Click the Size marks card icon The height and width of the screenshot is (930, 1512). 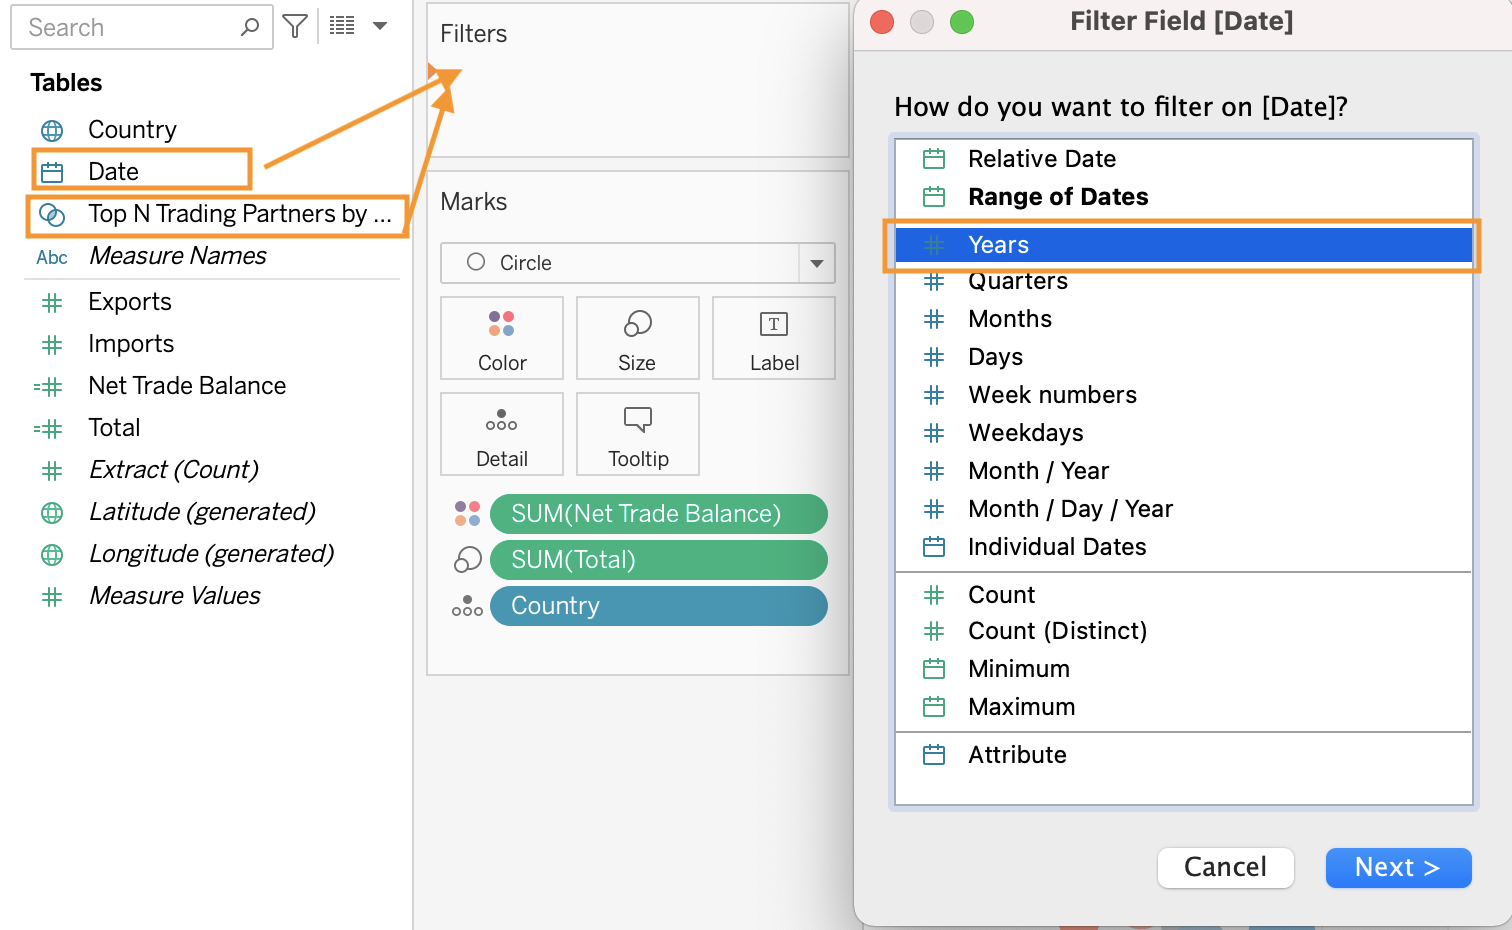tap(637, 324)
